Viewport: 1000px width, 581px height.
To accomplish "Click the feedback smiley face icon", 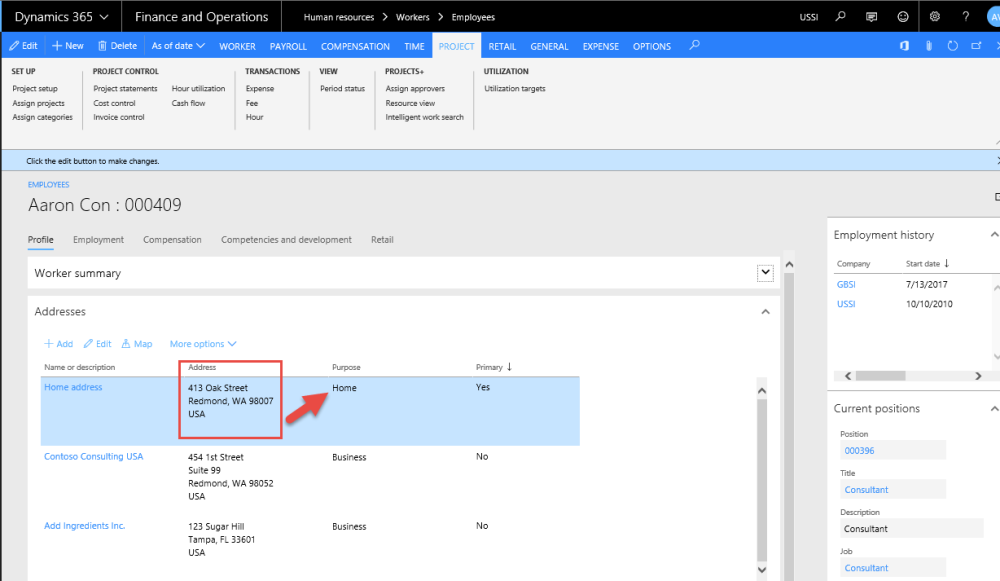I will click(x=904, y=17).
